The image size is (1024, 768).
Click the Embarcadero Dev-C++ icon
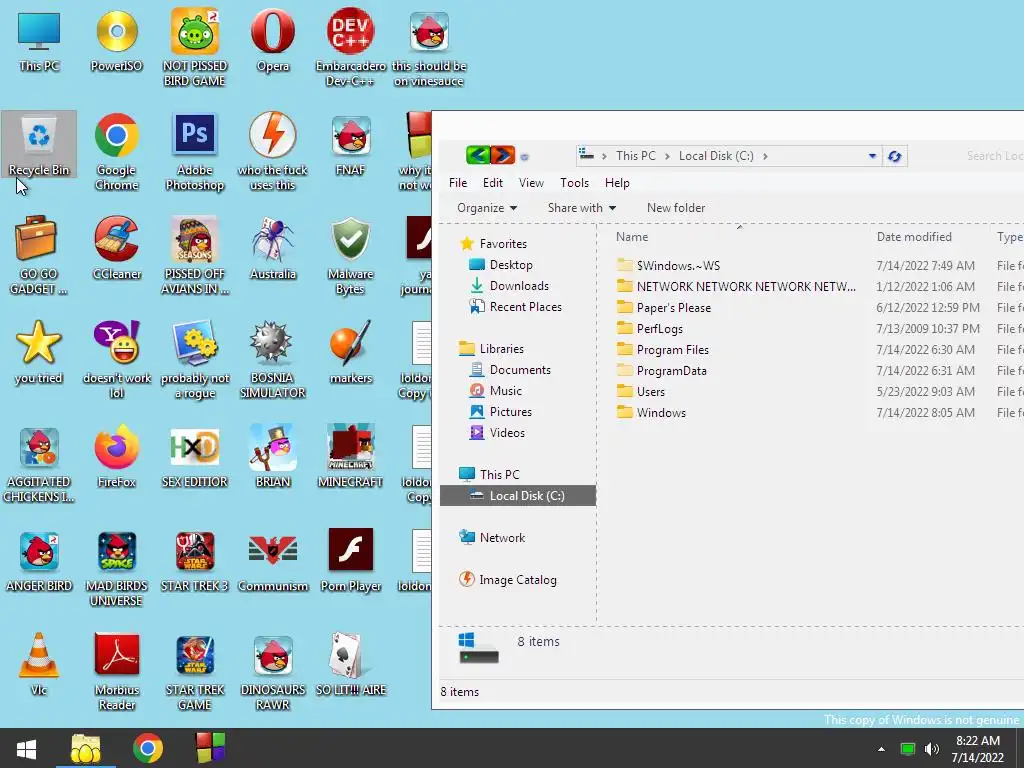pyautogui.click(x=351, y=47)
